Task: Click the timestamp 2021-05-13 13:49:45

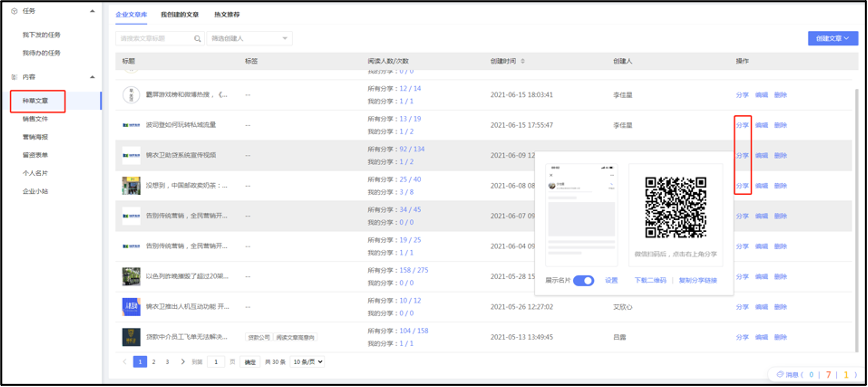Action: click(x=521, y=337)
